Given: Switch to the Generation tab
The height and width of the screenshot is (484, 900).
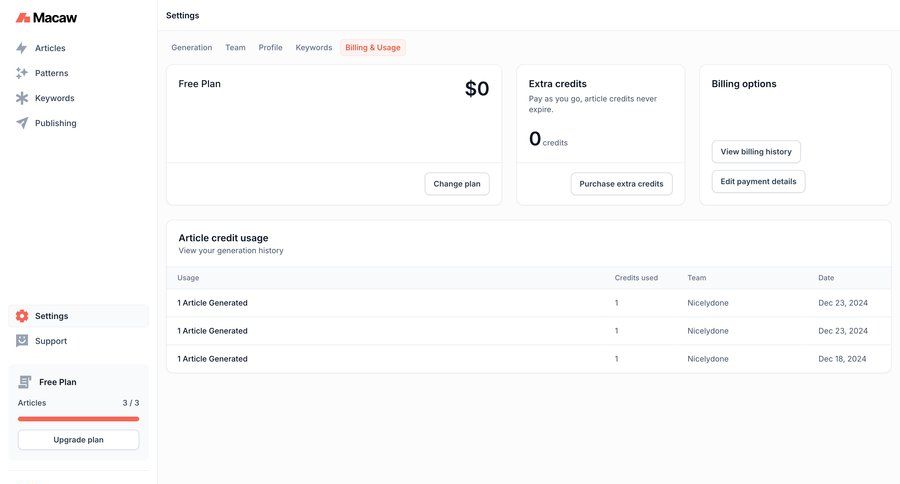Looking at the screenshot, I should [x=192, y=48].
